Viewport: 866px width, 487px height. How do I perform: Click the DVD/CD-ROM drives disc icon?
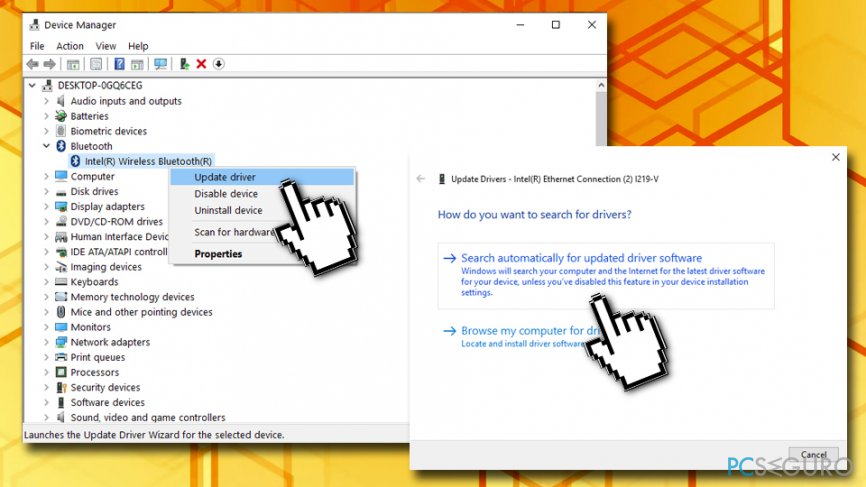(x=61, y=221)
